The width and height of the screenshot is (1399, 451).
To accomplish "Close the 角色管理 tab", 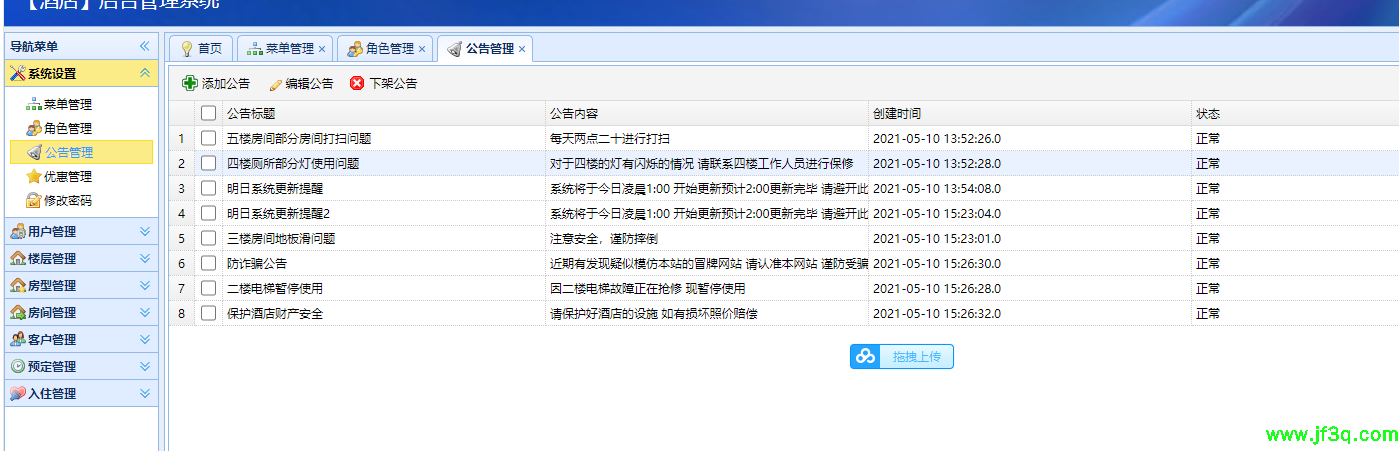I will click(x=422, y=49).
